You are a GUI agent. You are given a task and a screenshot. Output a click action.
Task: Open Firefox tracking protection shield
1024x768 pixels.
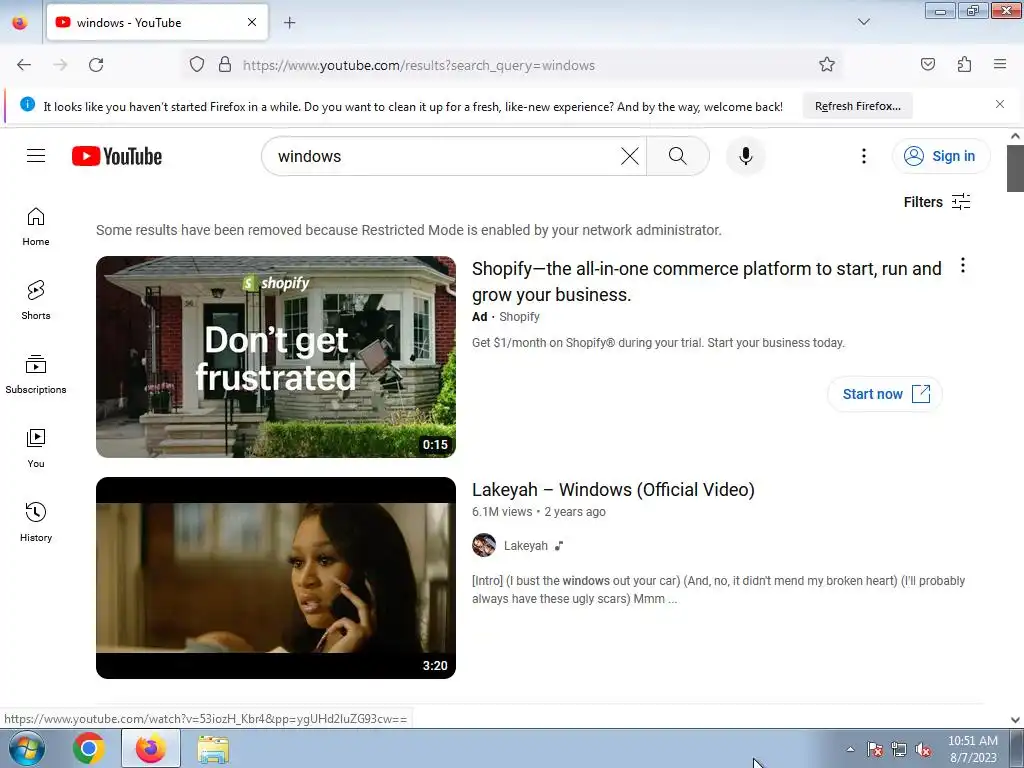(x=197, y=65)
